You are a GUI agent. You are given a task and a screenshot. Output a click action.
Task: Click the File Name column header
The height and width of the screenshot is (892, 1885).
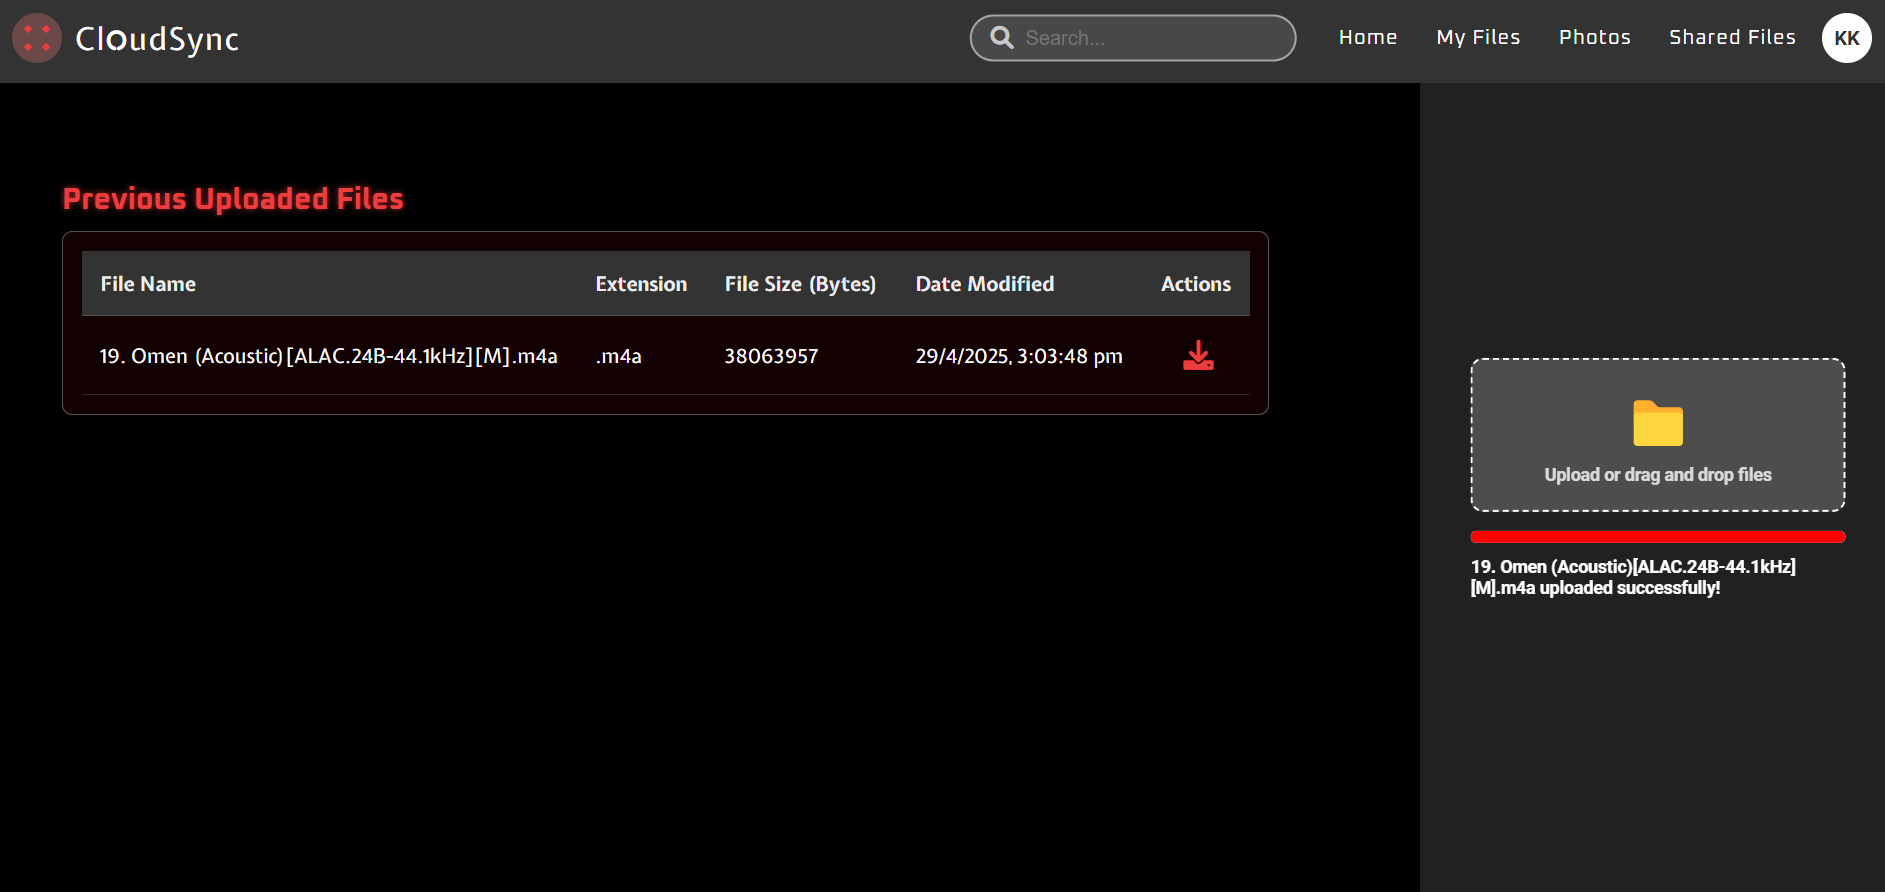pos(148,284)
